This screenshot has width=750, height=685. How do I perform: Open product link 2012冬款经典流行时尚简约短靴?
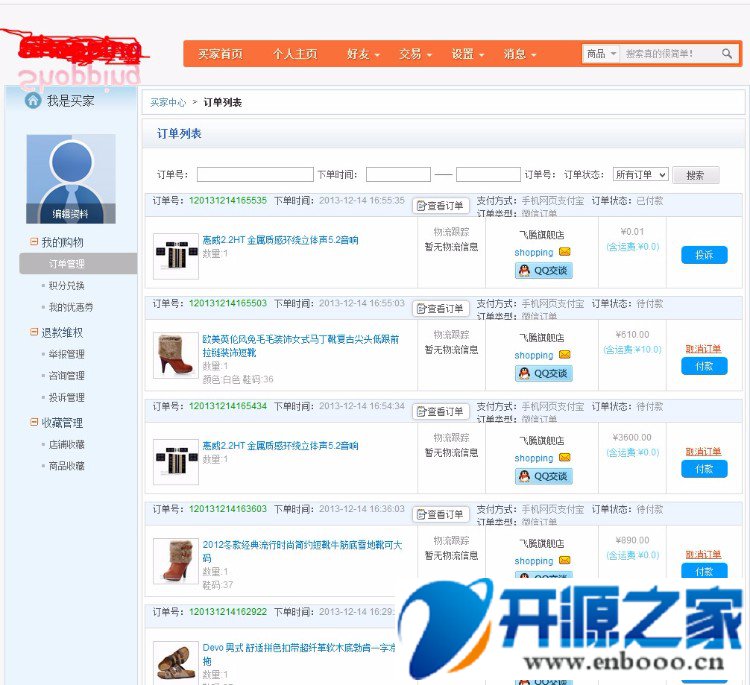click(302, 551)
